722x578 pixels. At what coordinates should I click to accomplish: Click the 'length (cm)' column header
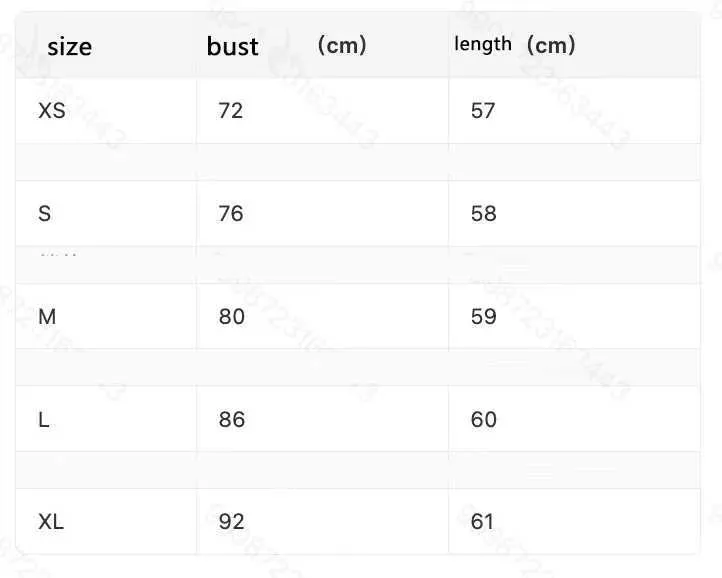[514, 45]
